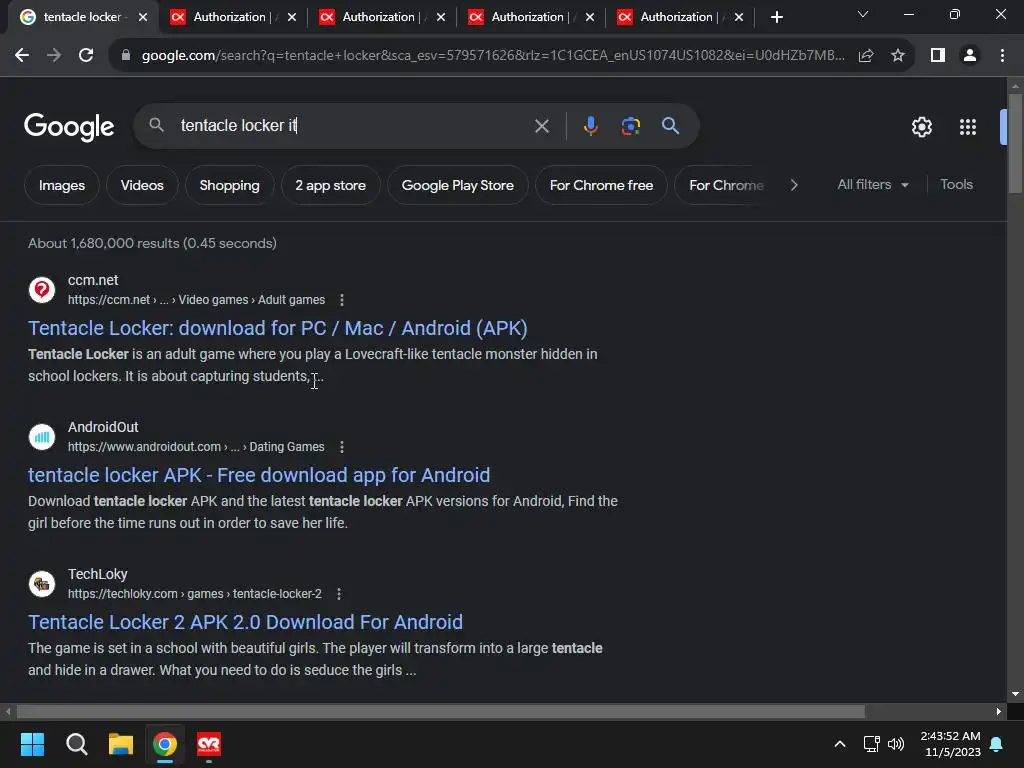Share this page from address bar

tap(866, 56)
